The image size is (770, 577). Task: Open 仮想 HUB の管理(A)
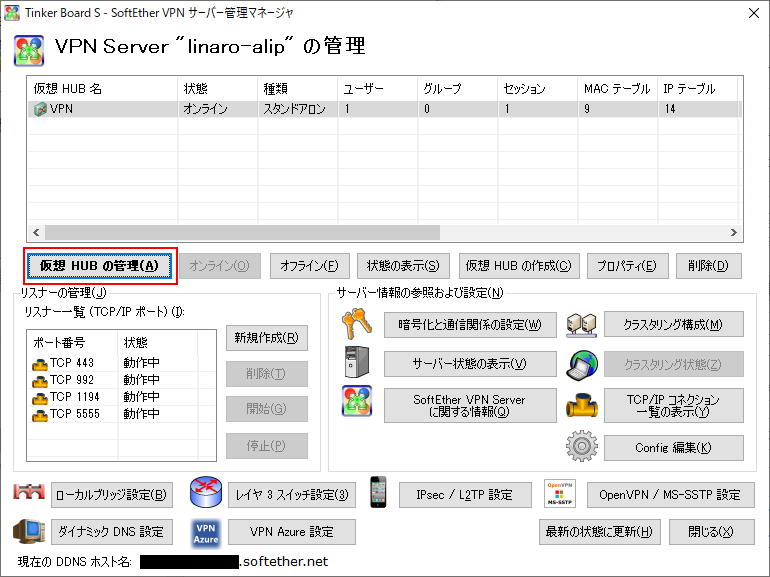pos(99,266)
